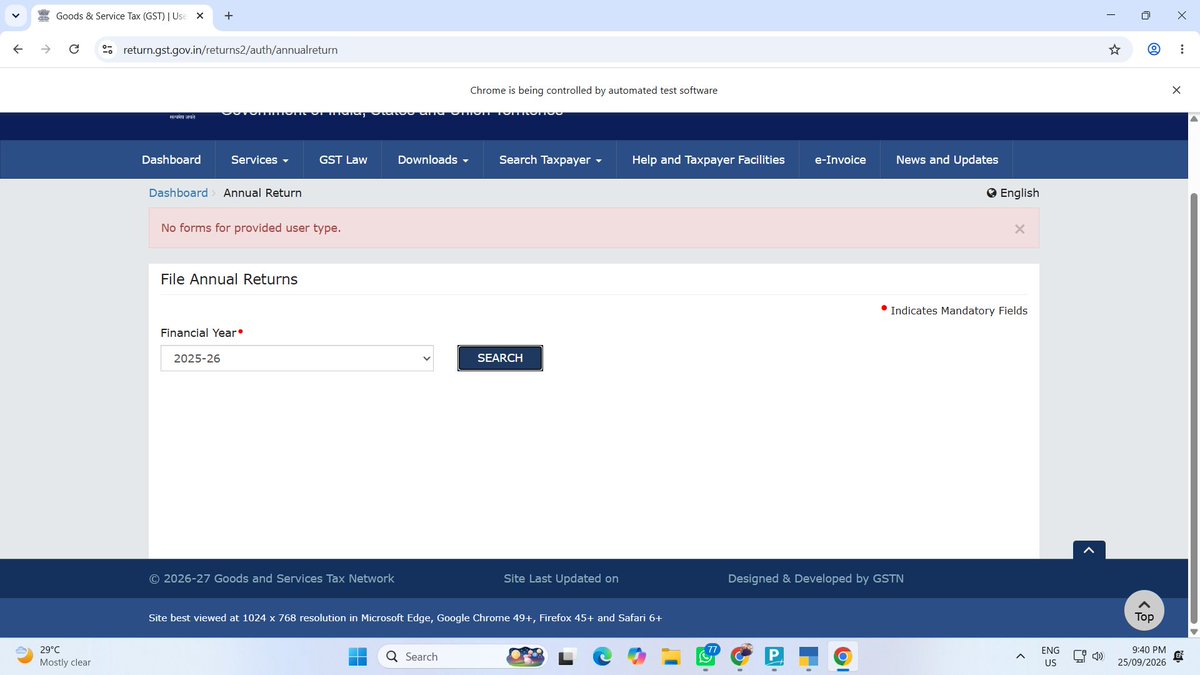Click the 'Site best viewed at' footer line
The image size is (1200, 675).
tap(405, 618)
